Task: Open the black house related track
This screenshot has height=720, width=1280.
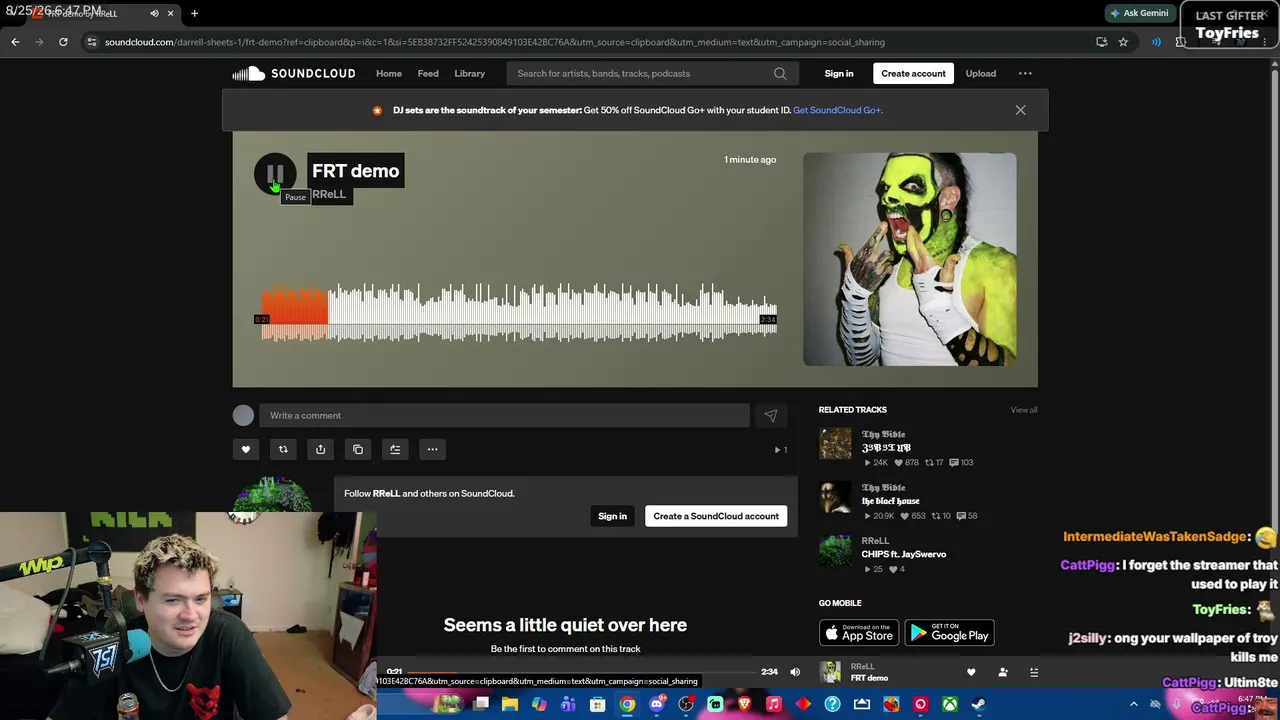Action: (x=890, y=501)
